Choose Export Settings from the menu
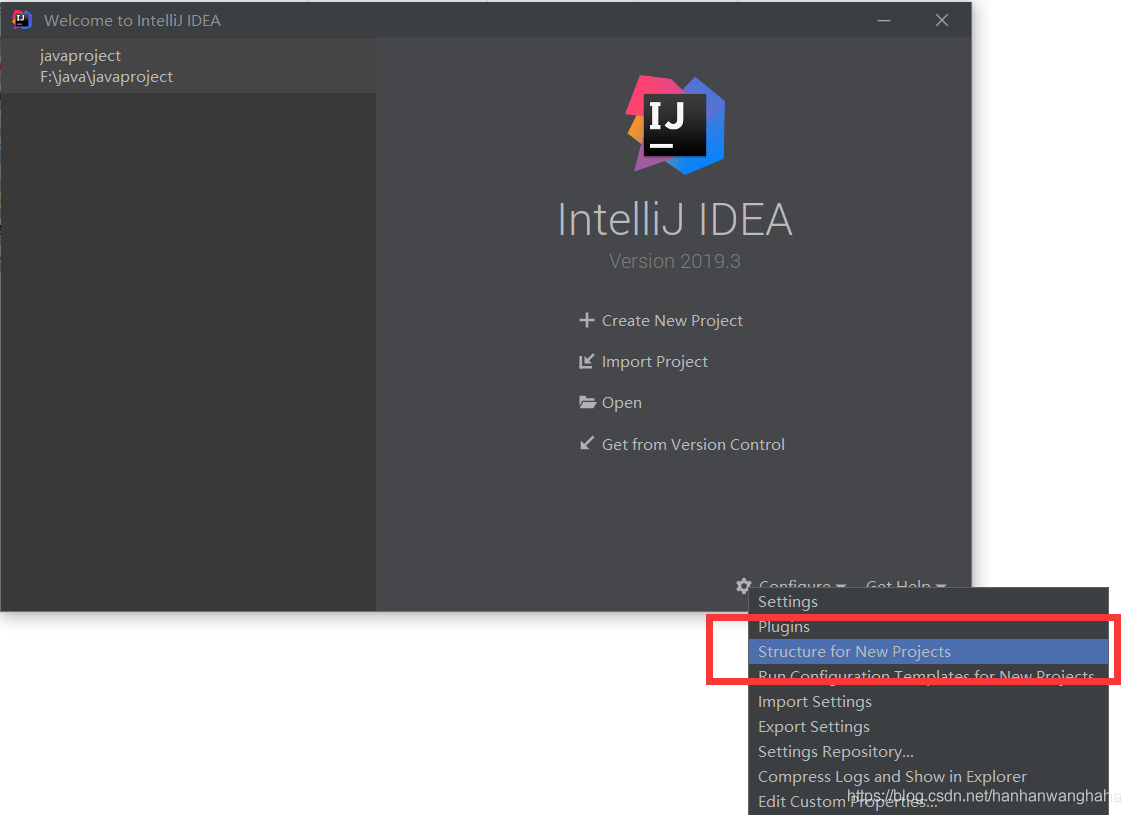 813,726
